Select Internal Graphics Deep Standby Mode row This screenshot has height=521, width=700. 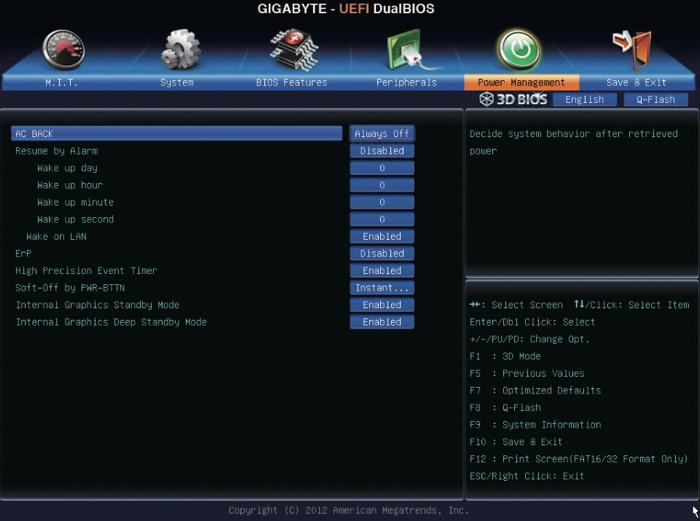click(111, 322)
